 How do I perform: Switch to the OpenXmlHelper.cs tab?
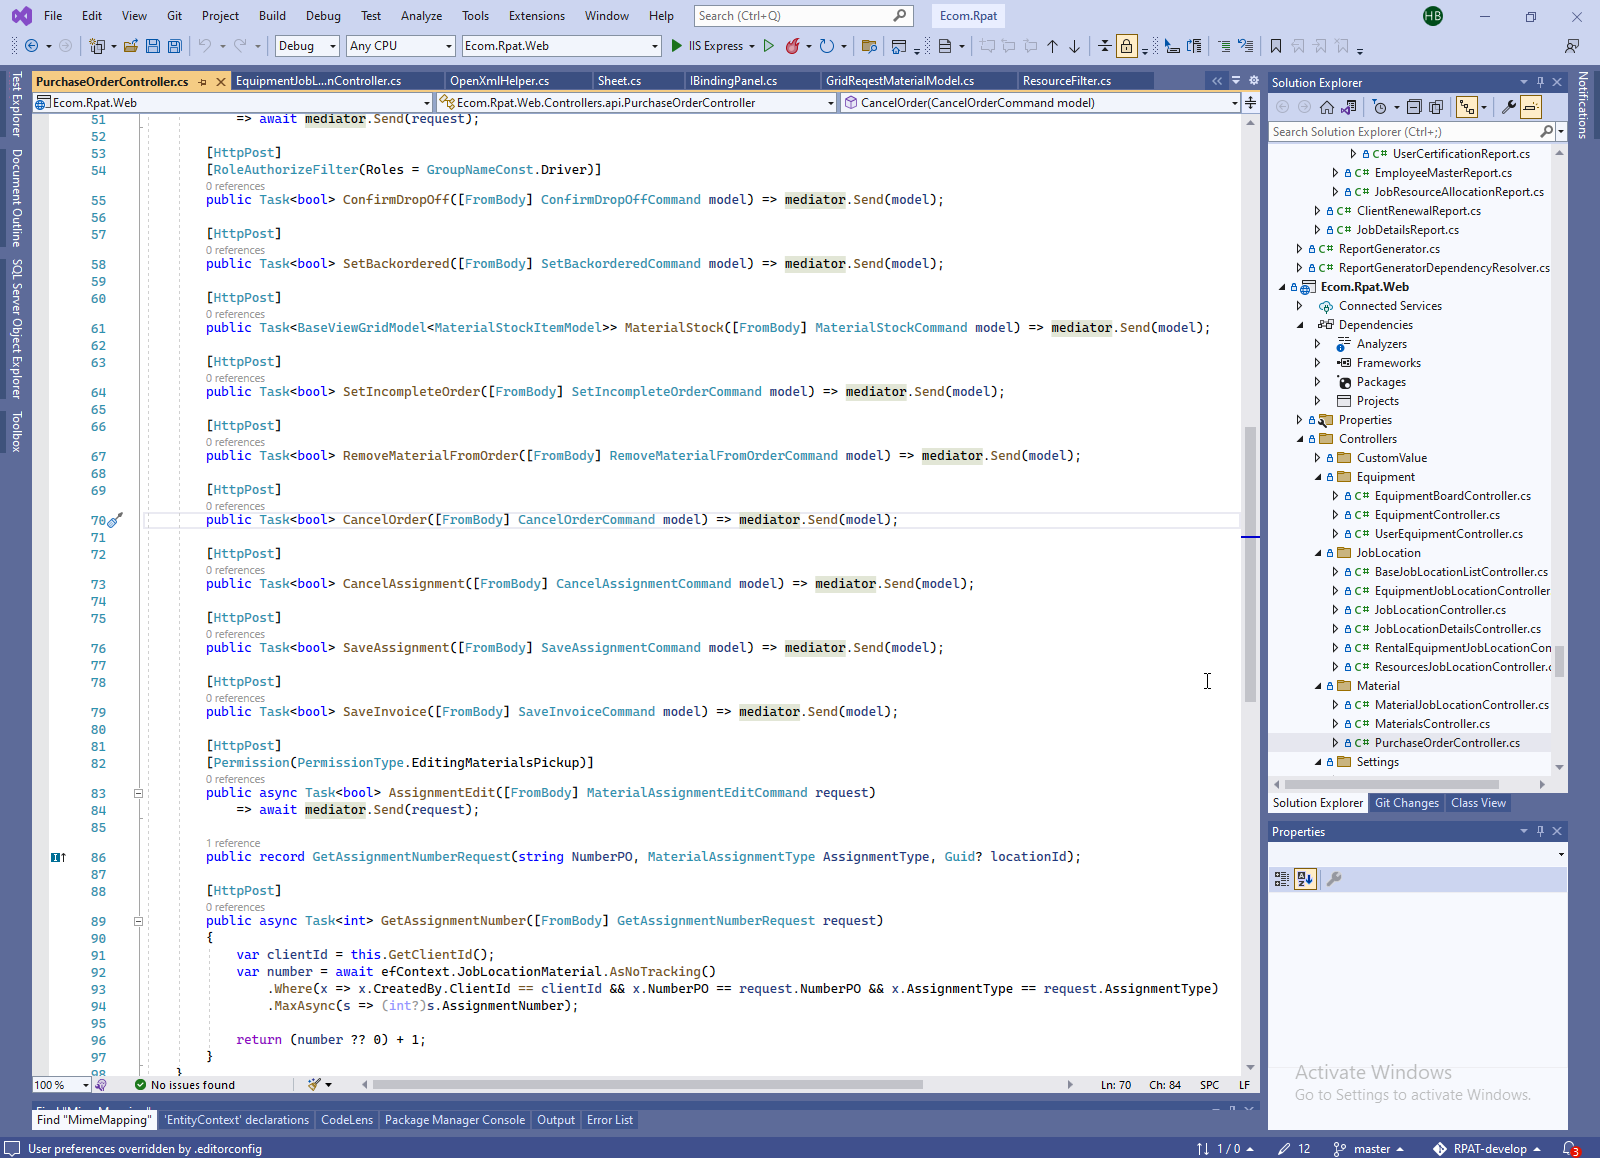(x=499, y=81)
